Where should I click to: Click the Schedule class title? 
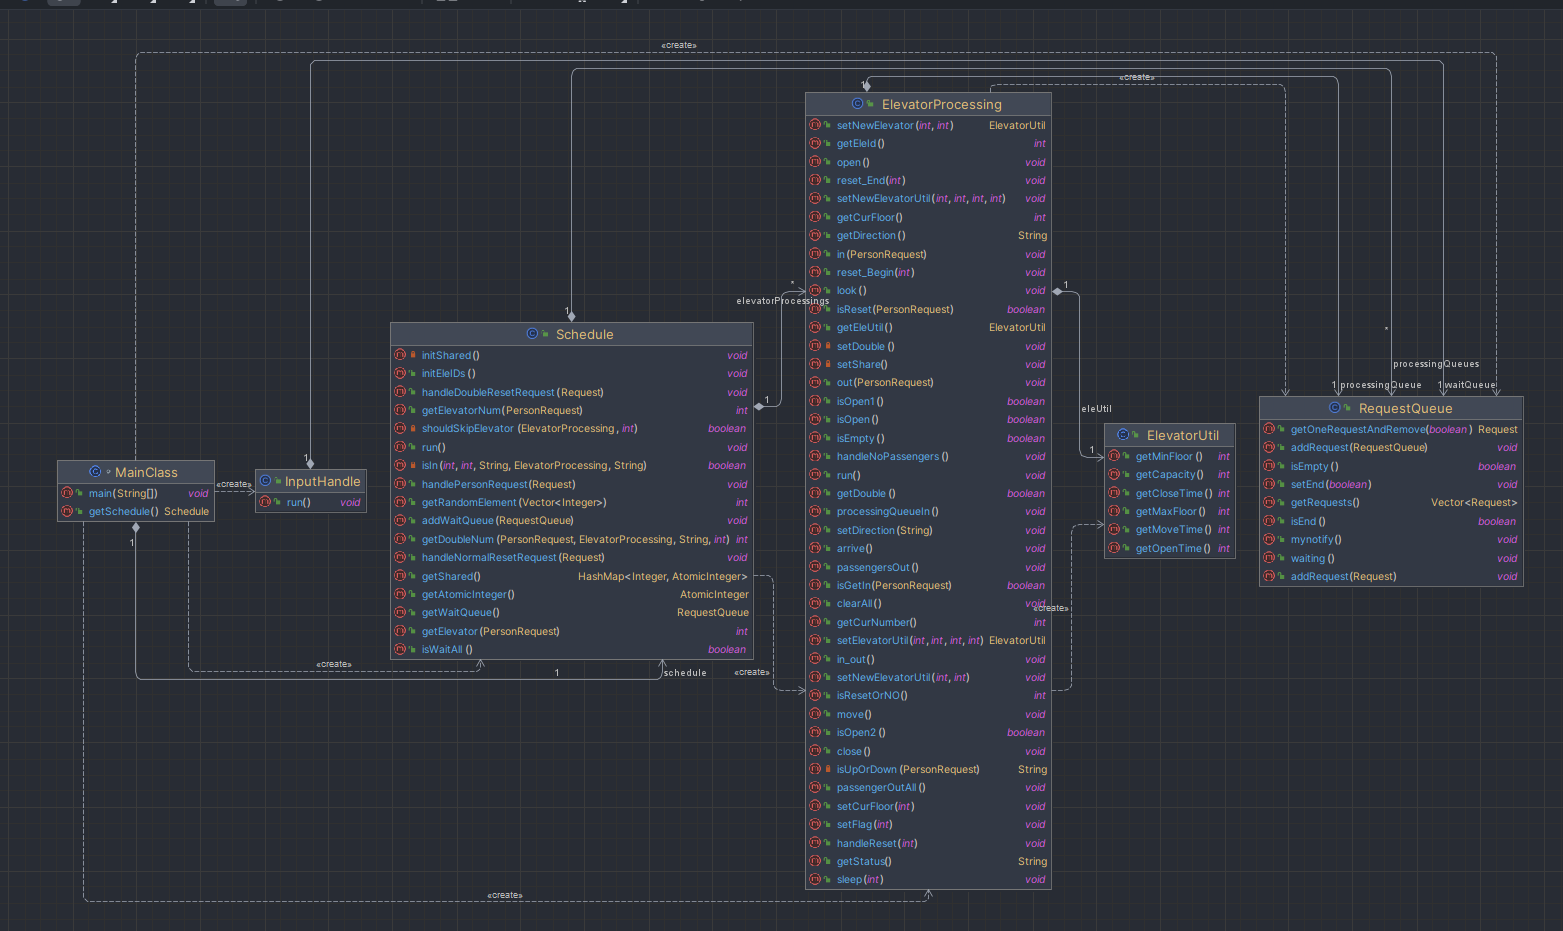point(585,334)
